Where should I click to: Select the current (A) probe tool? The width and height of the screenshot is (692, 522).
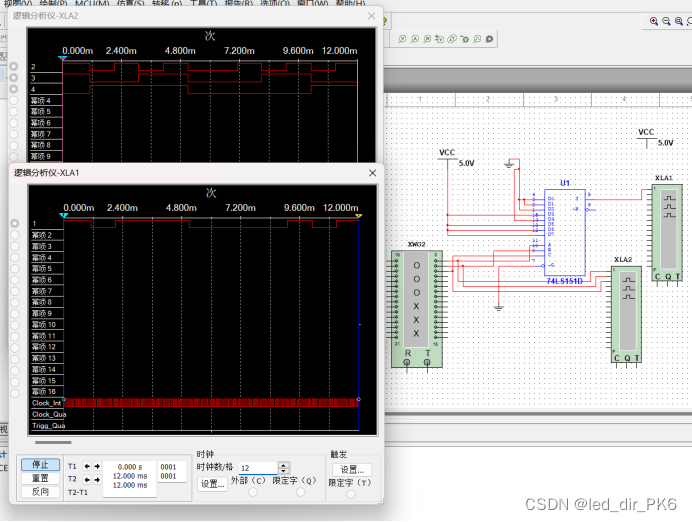tap(415, 39)
